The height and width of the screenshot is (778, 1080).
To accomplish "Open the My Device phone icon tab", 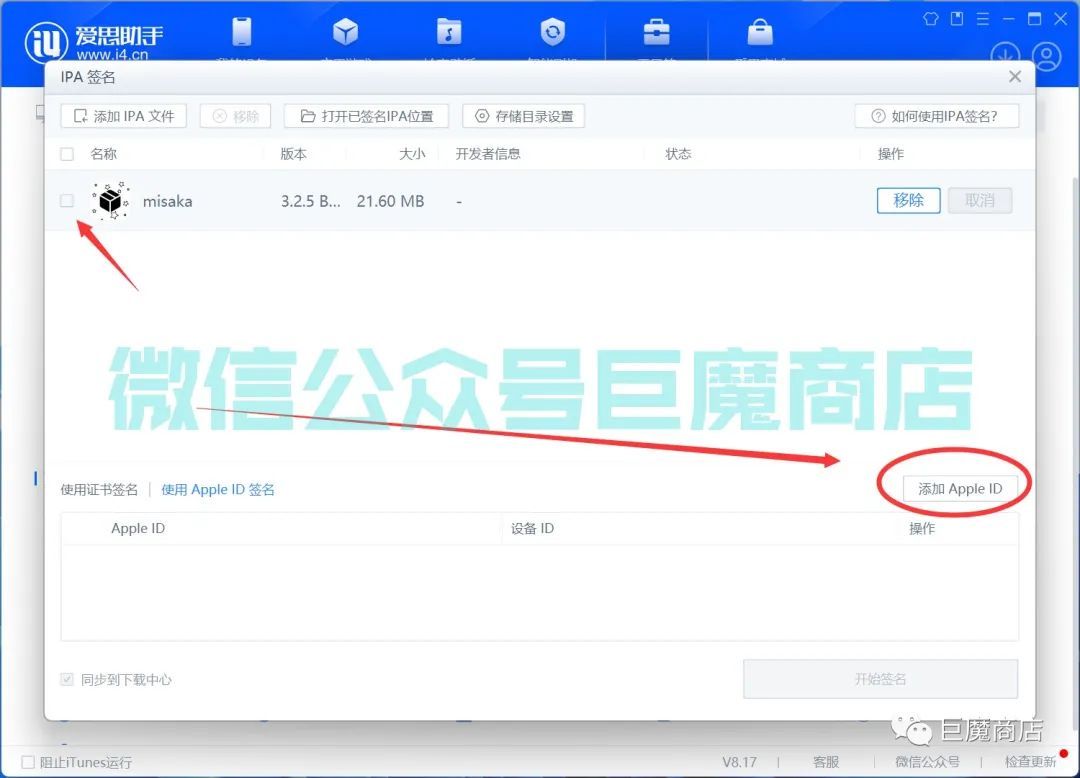I will pos(242,32).
